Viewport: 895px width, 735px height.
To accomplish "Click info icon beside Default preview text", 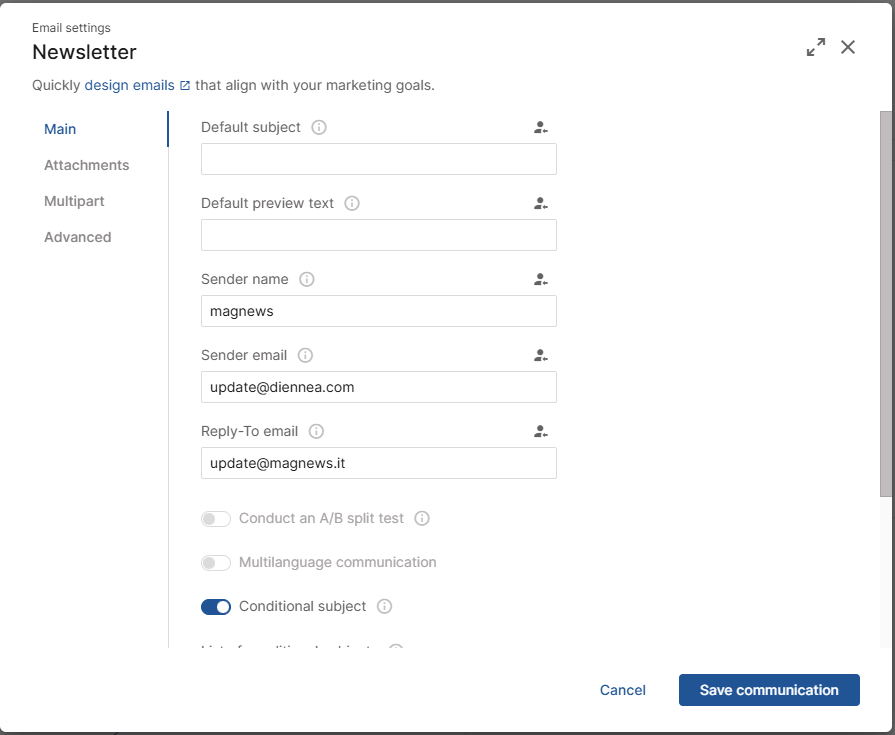I will pos(352,203).
